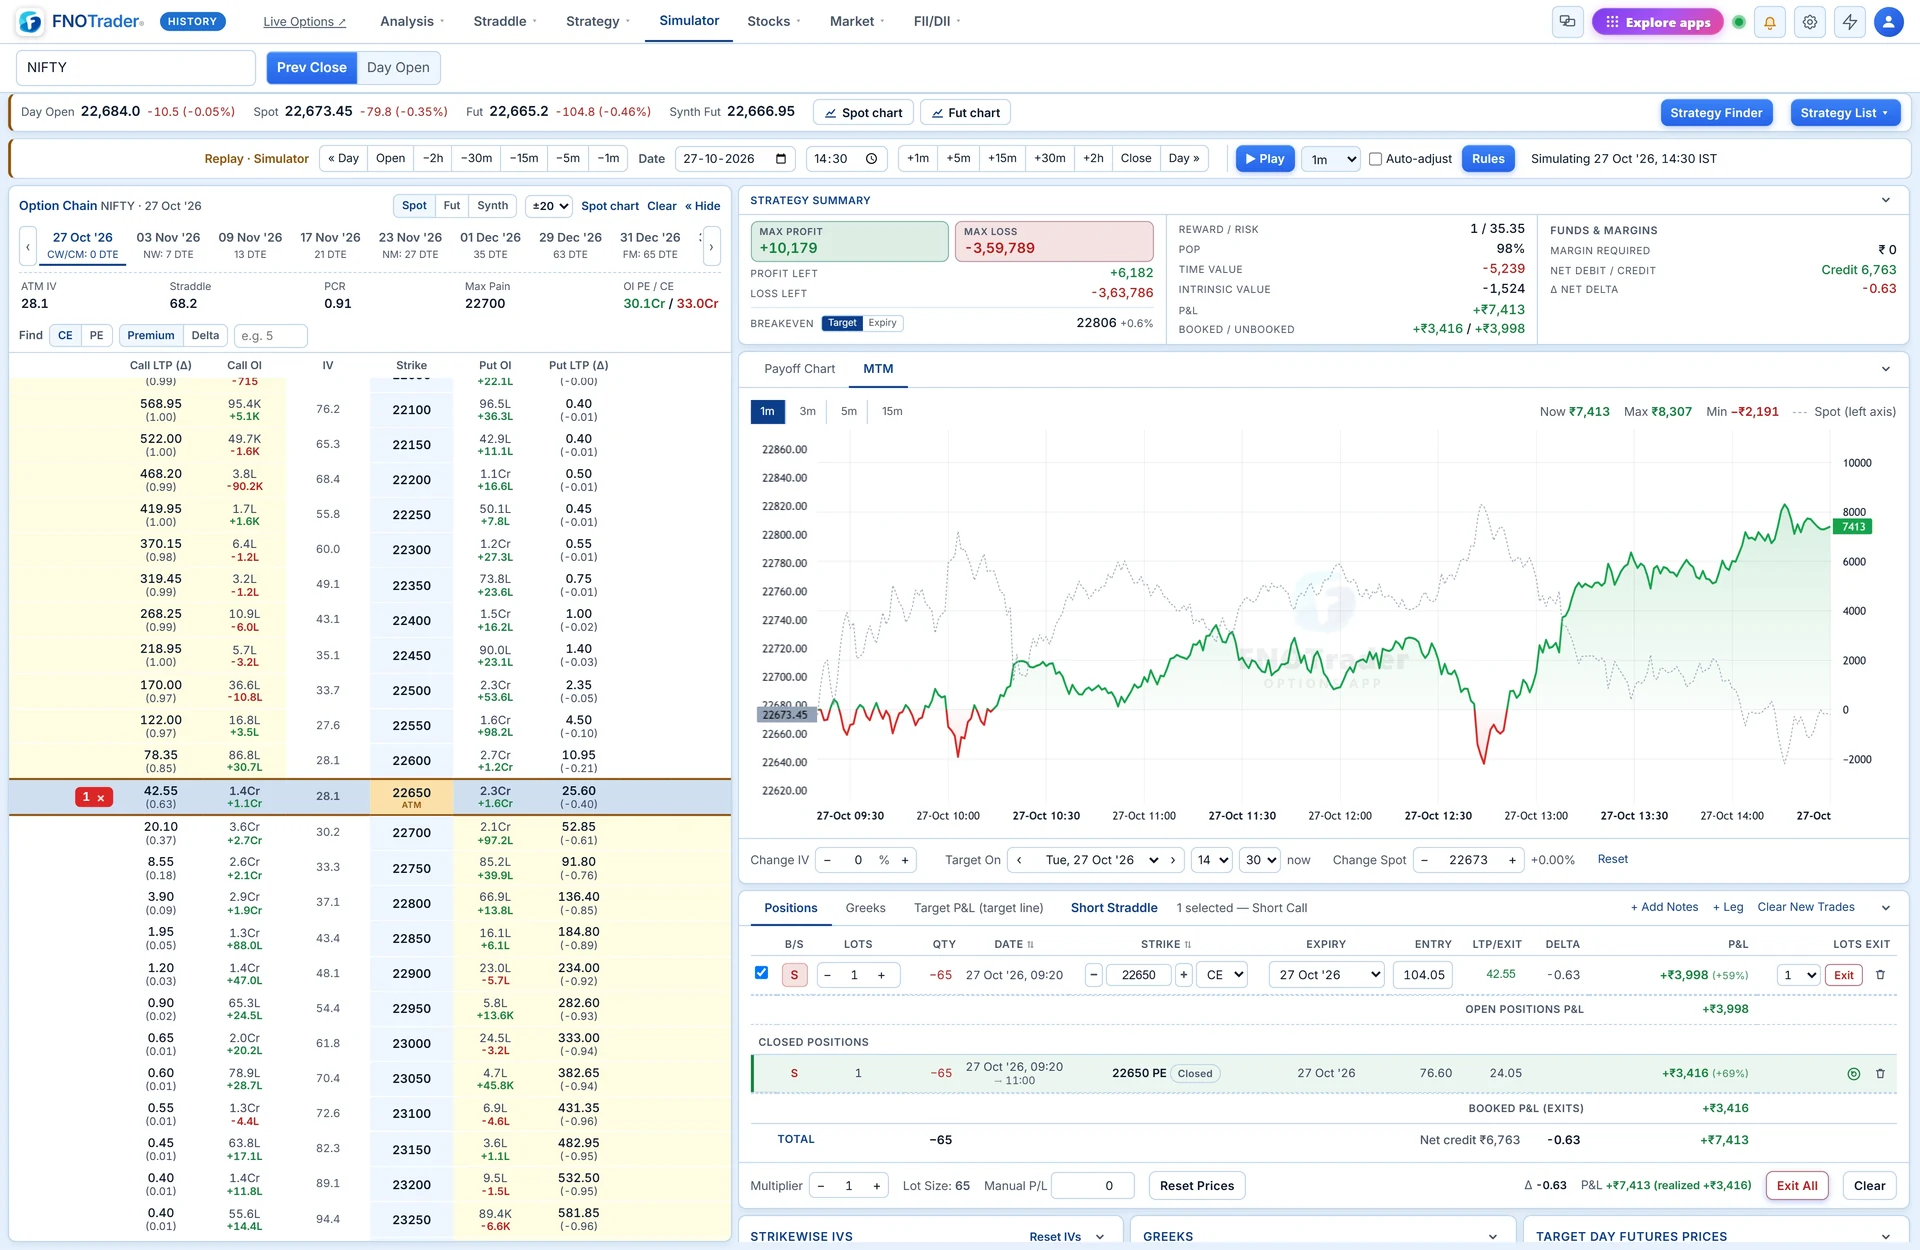Uncheck the 22650 CE position checkbox

pyautogui.click(x=761, y=973)
